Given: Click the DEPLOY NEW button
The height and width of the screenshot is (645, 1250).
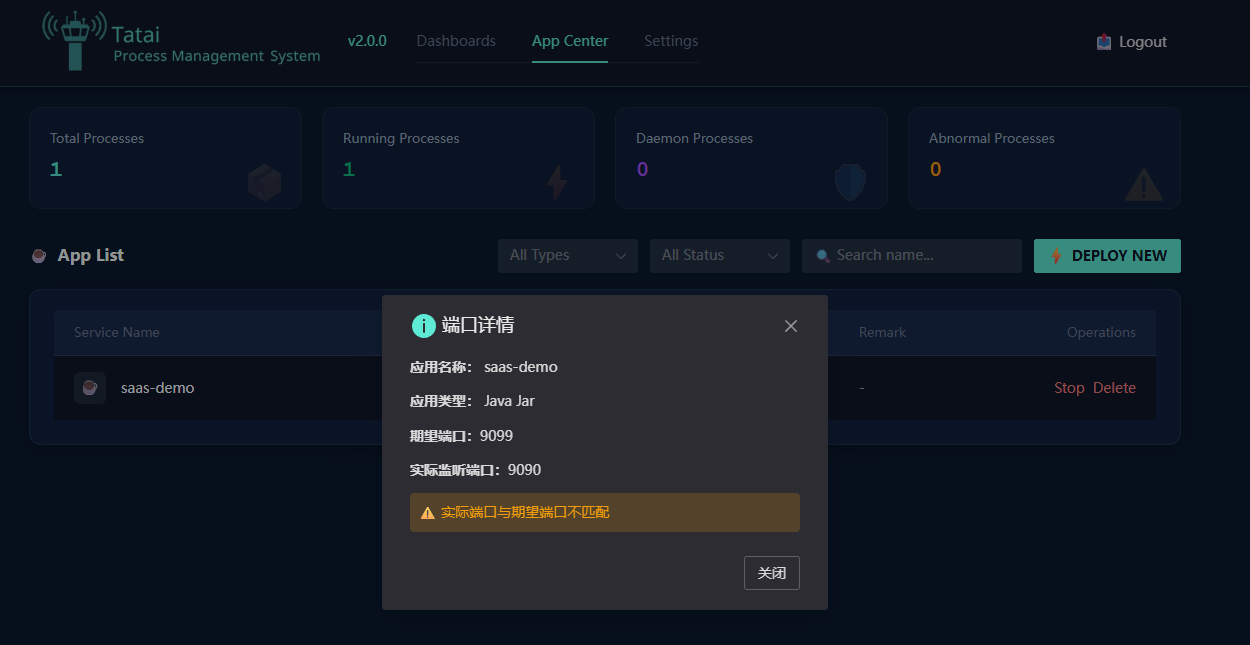Looking at the screenshot, I should pyautogui.click(x=1107, y=255).
